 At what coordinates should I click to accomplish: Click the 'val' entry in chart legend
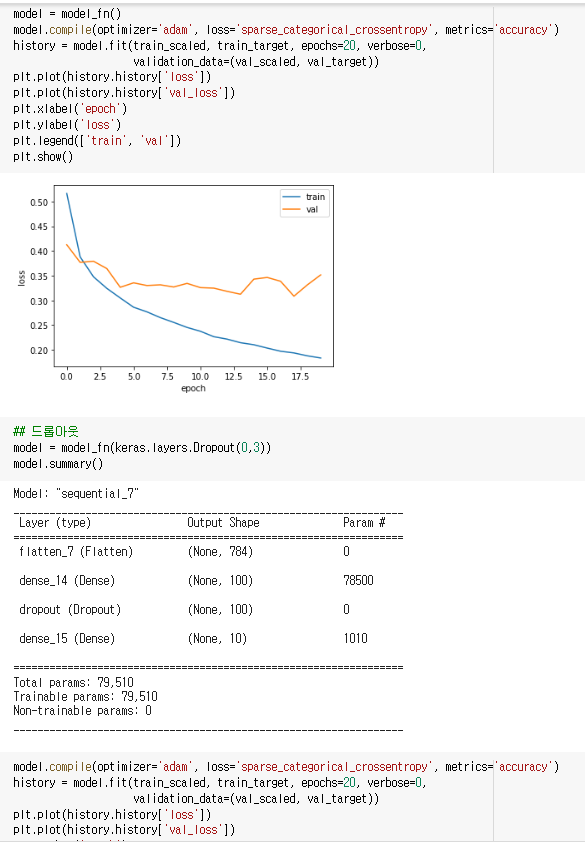point(301,210)
